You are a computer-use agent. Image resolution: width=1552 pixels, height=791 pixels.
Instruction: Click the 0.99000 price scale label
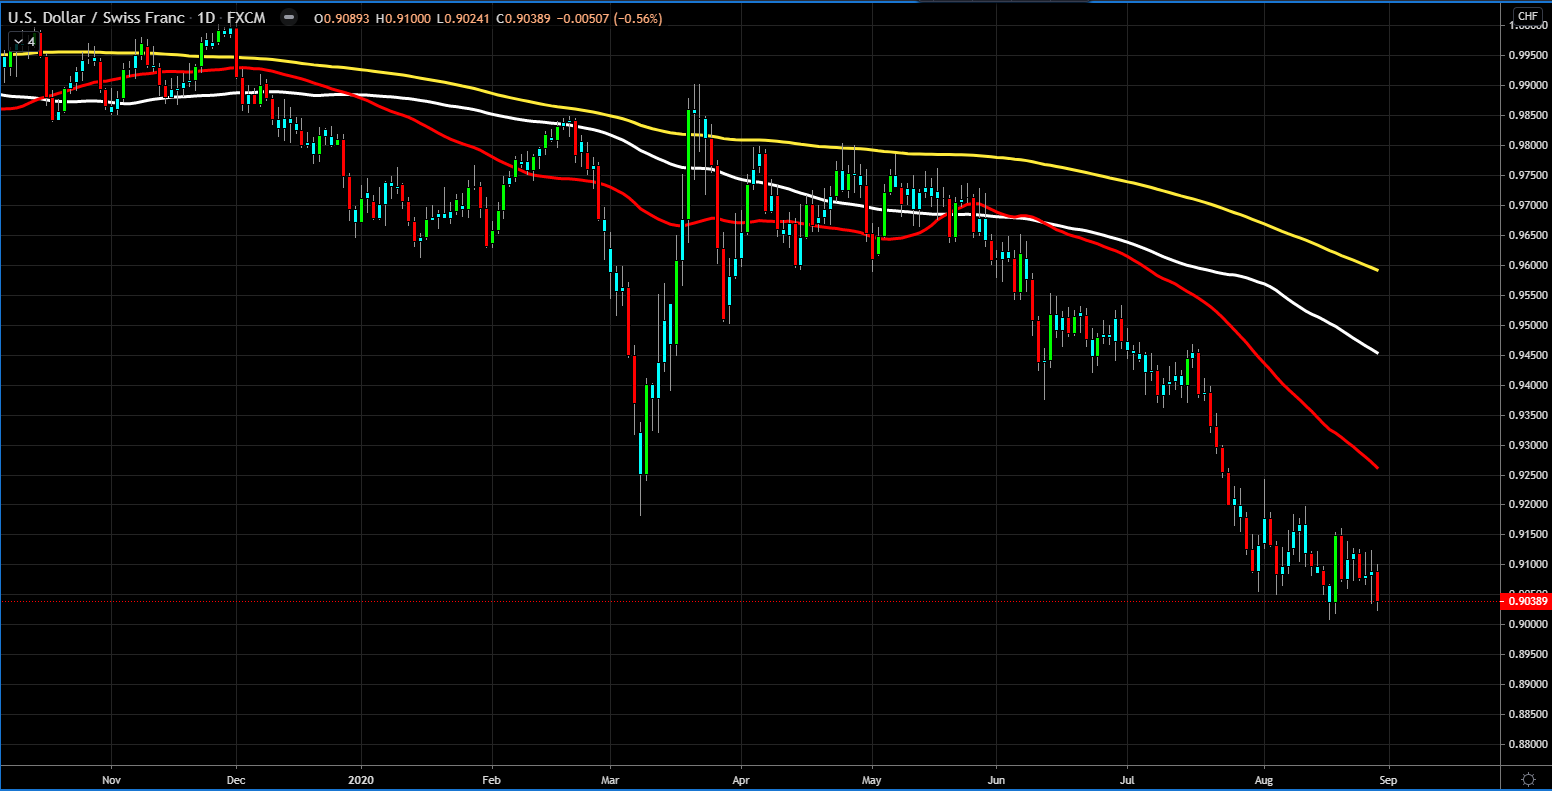[1529, 86]
